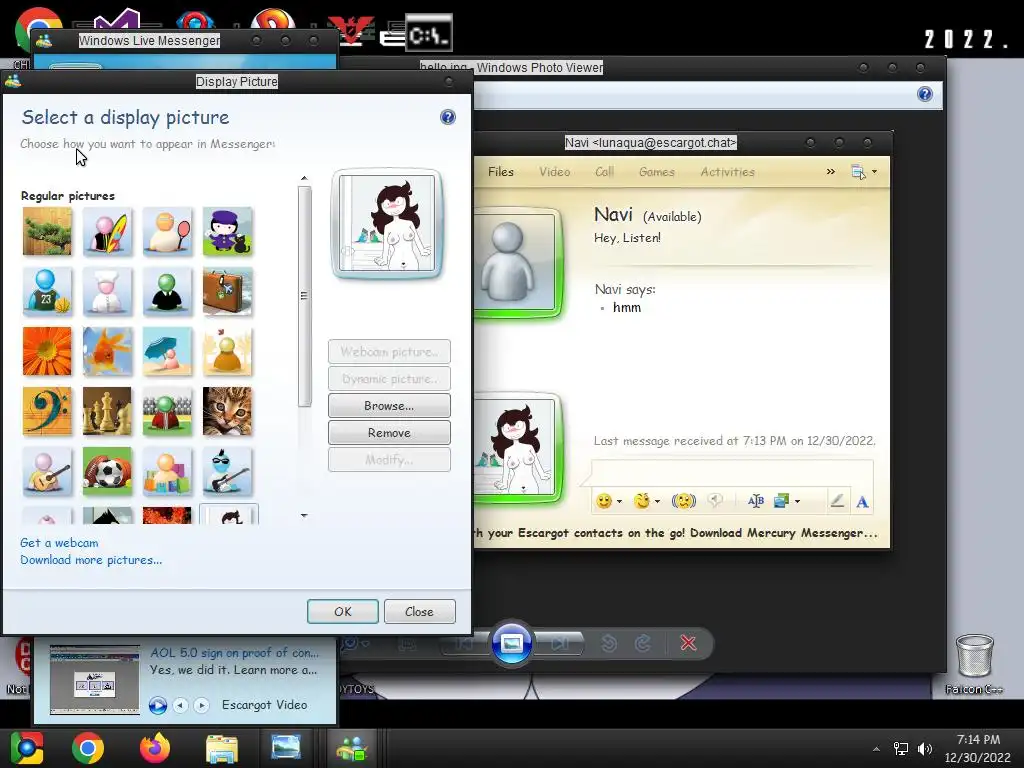1024x768 pixels.
Task: Show hidden system tray icons
Action: [x=876, y=748]
